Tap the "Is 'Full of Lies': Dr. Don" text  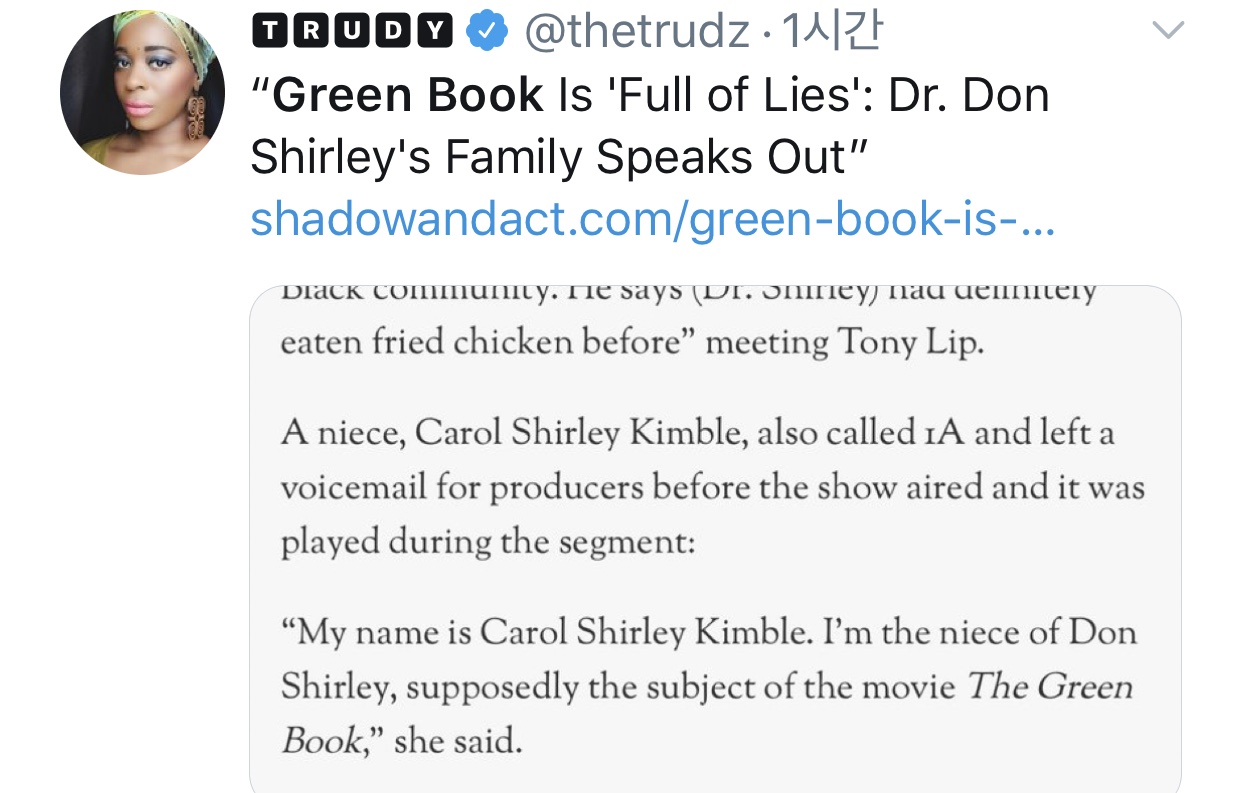click(804, 96)
